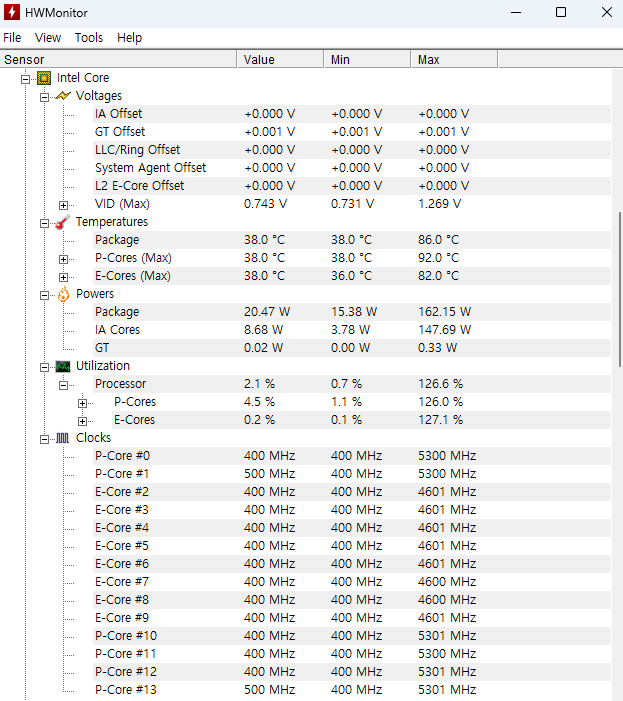Viewport: 623px width, 701px height.
Task: Collapse the Processor utilization node
Action: click(63, 385)
